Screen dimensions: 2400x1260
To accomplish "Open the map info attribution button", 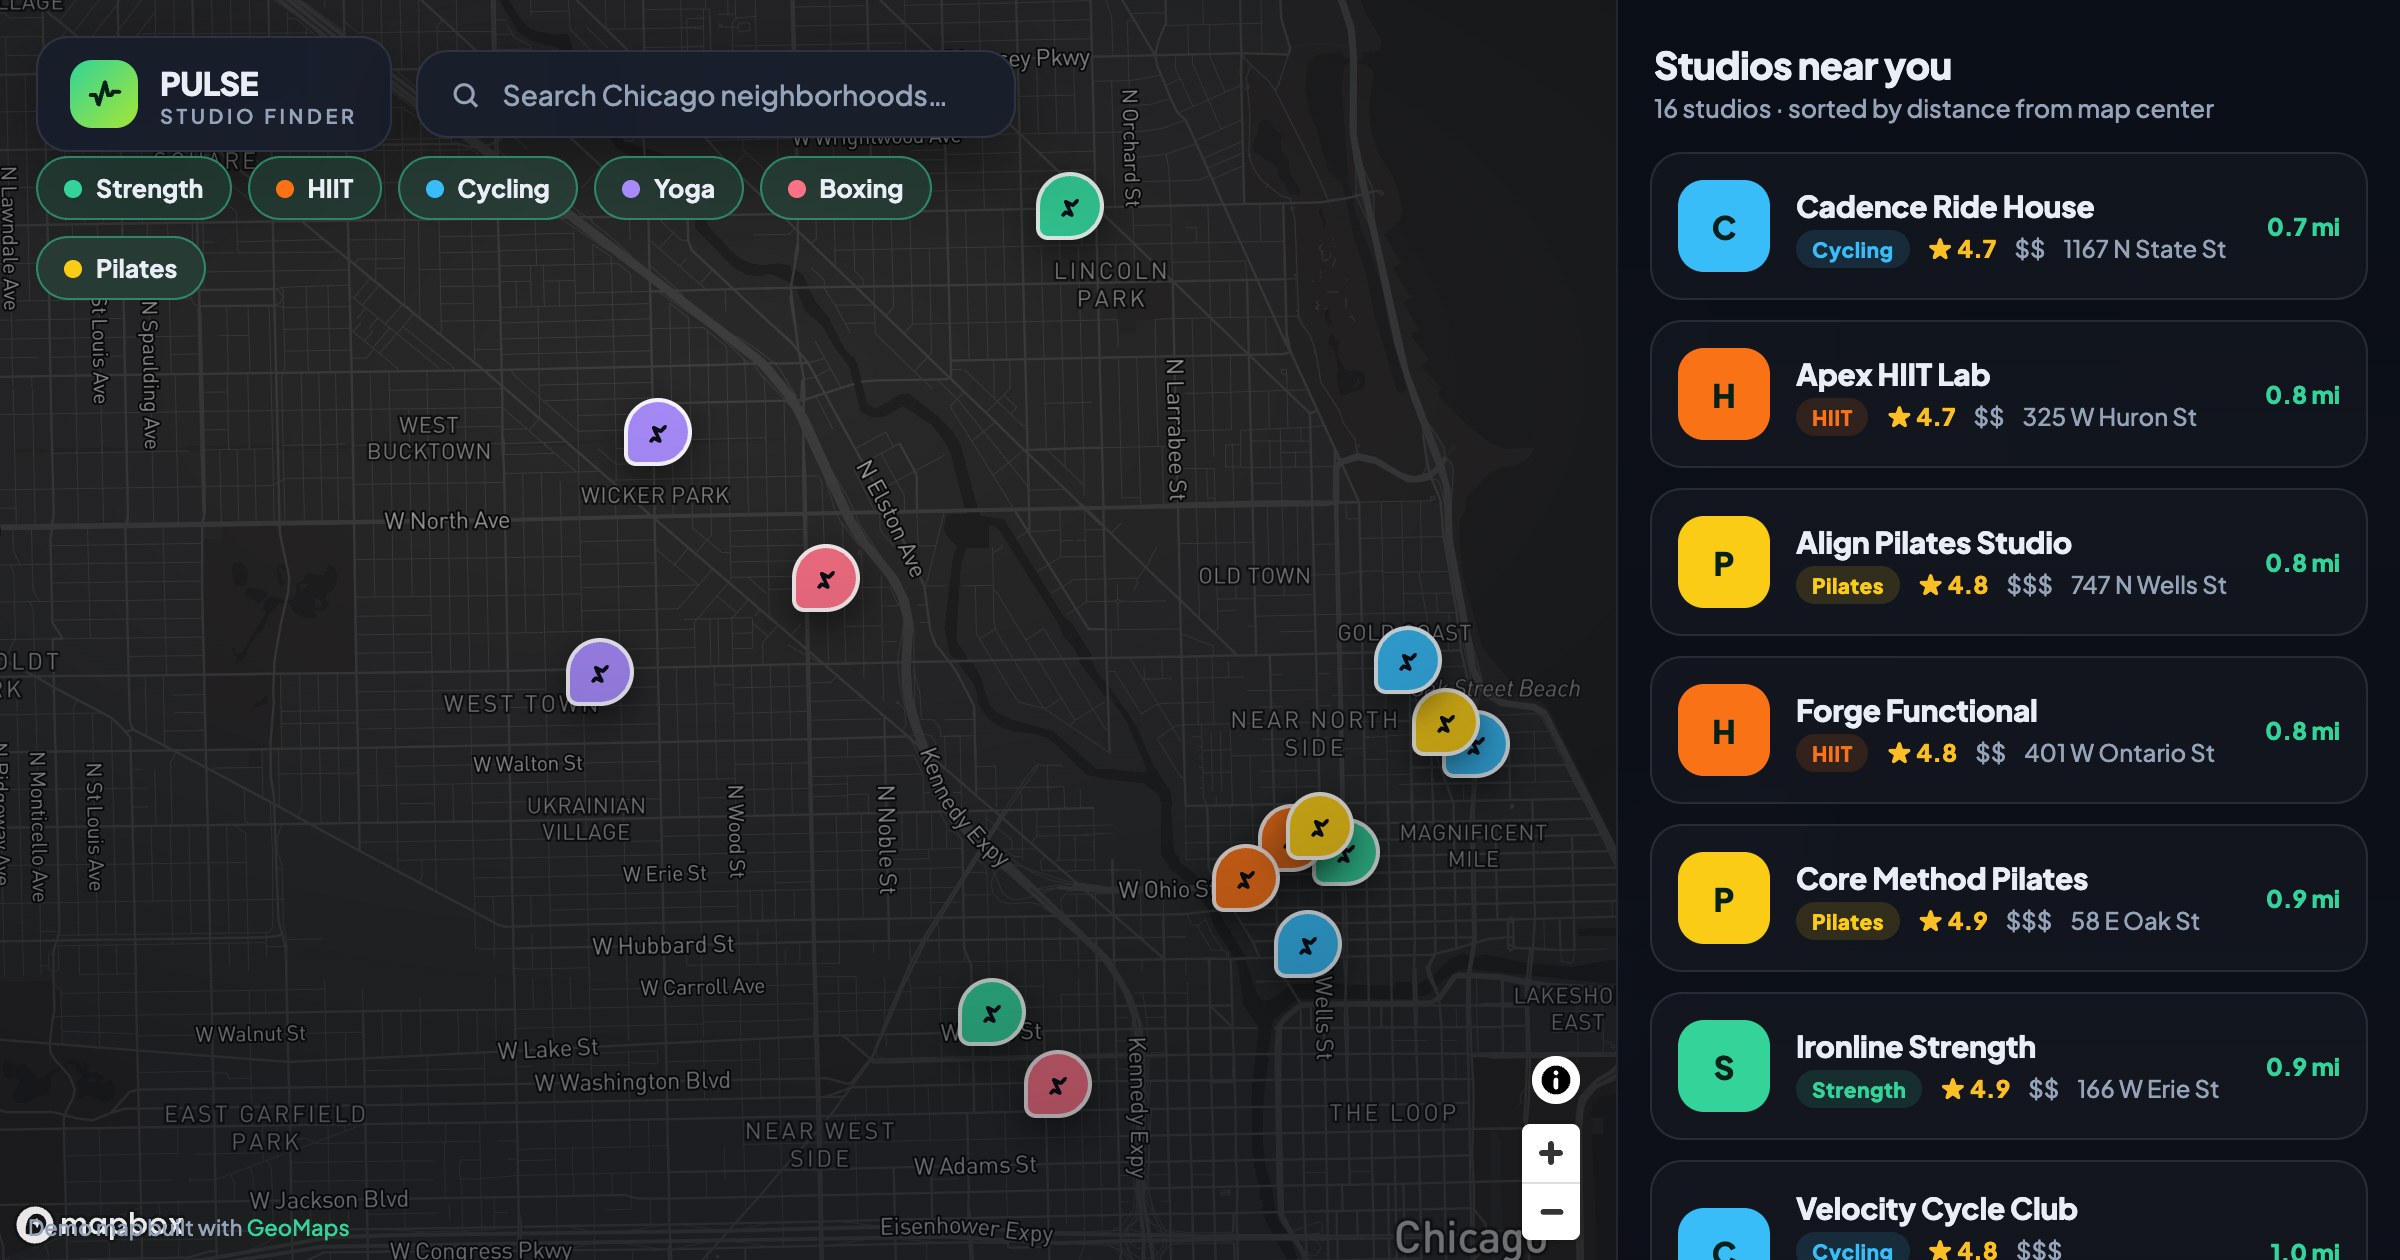I will 1555,1080.
